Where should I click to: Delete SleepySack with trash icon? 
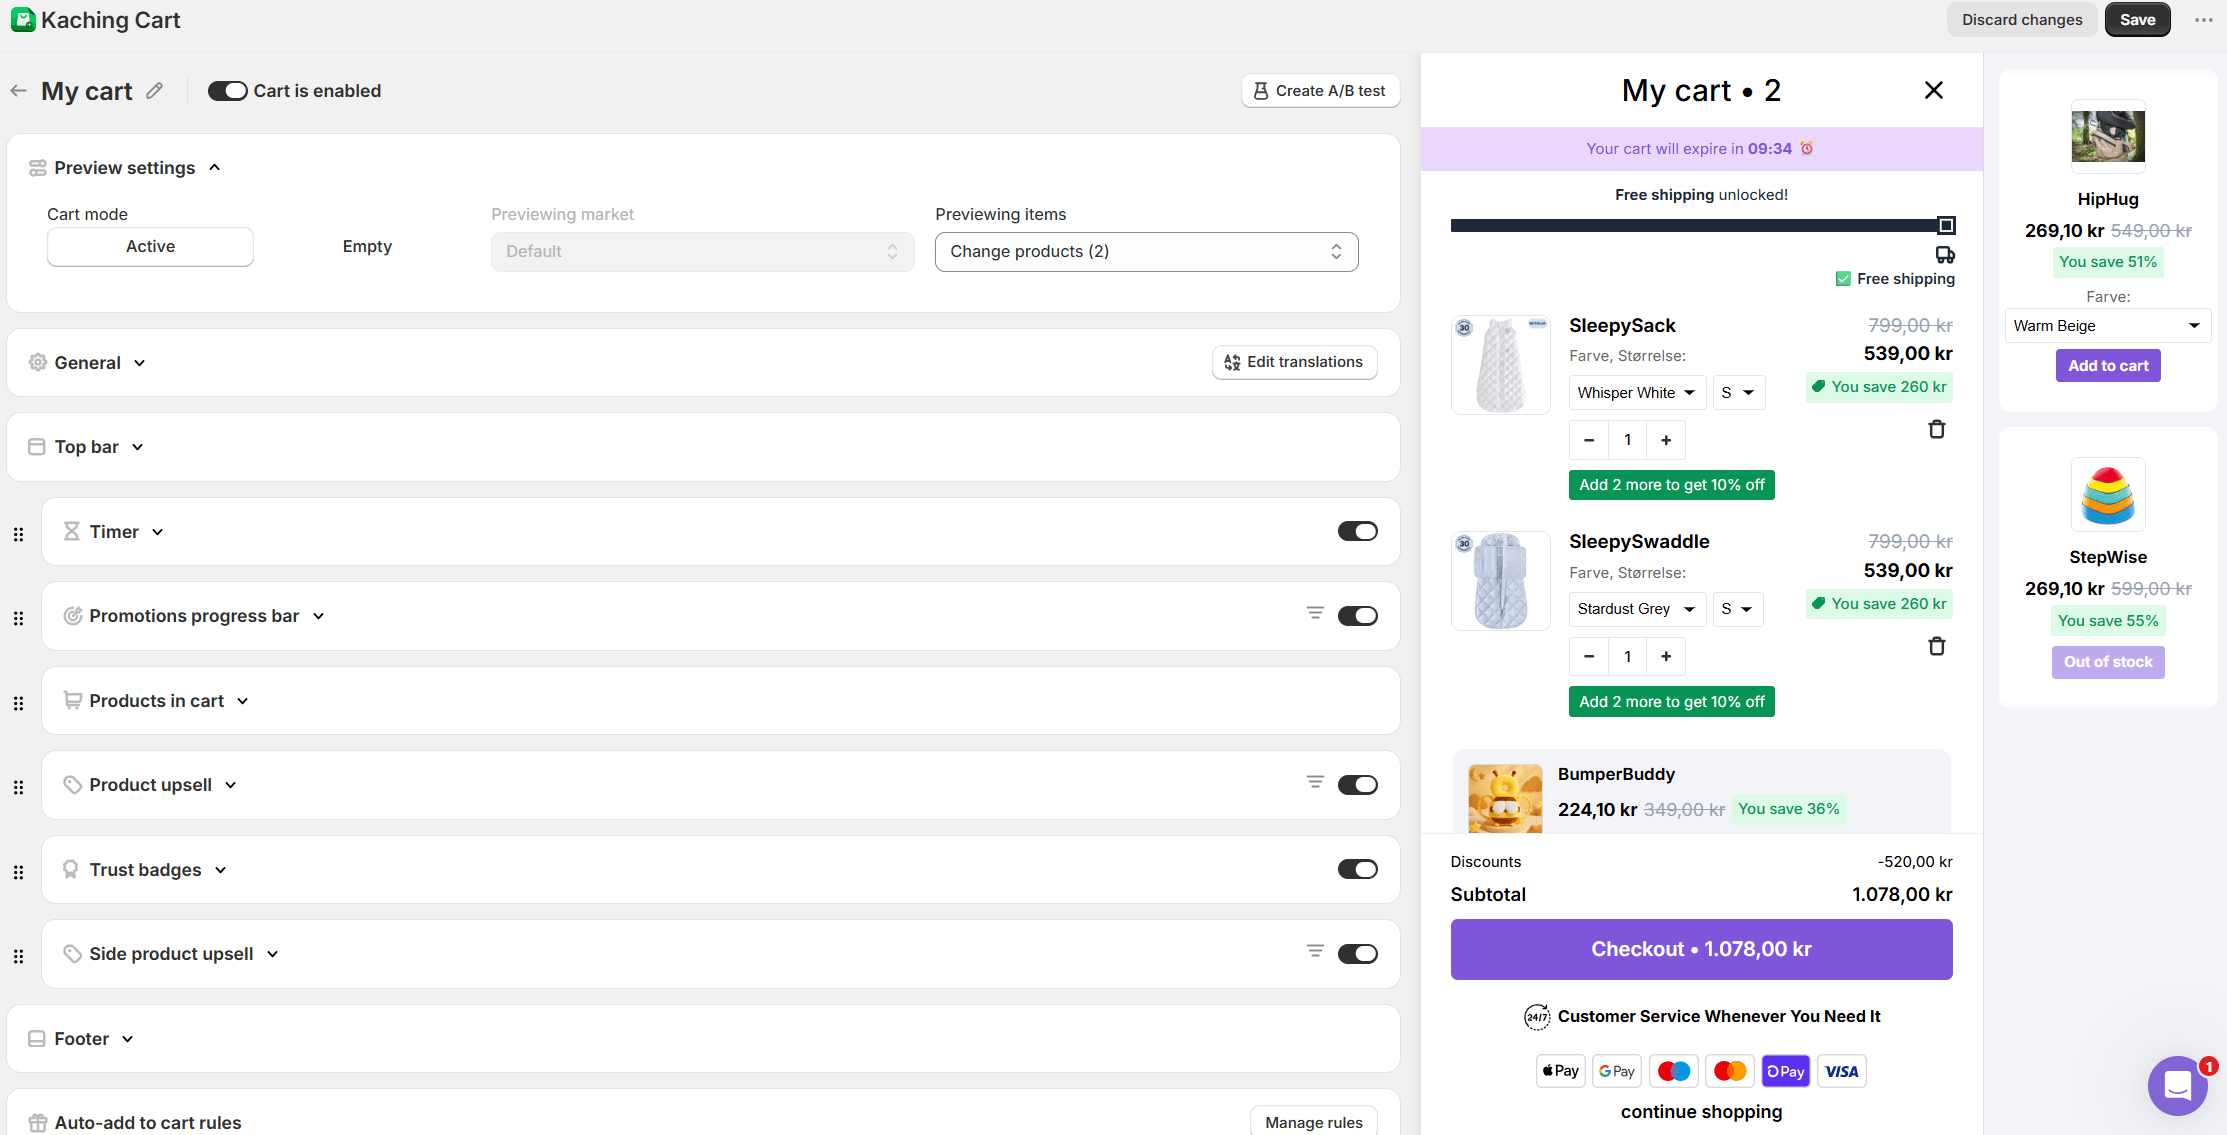click(x=1937, y=429)
